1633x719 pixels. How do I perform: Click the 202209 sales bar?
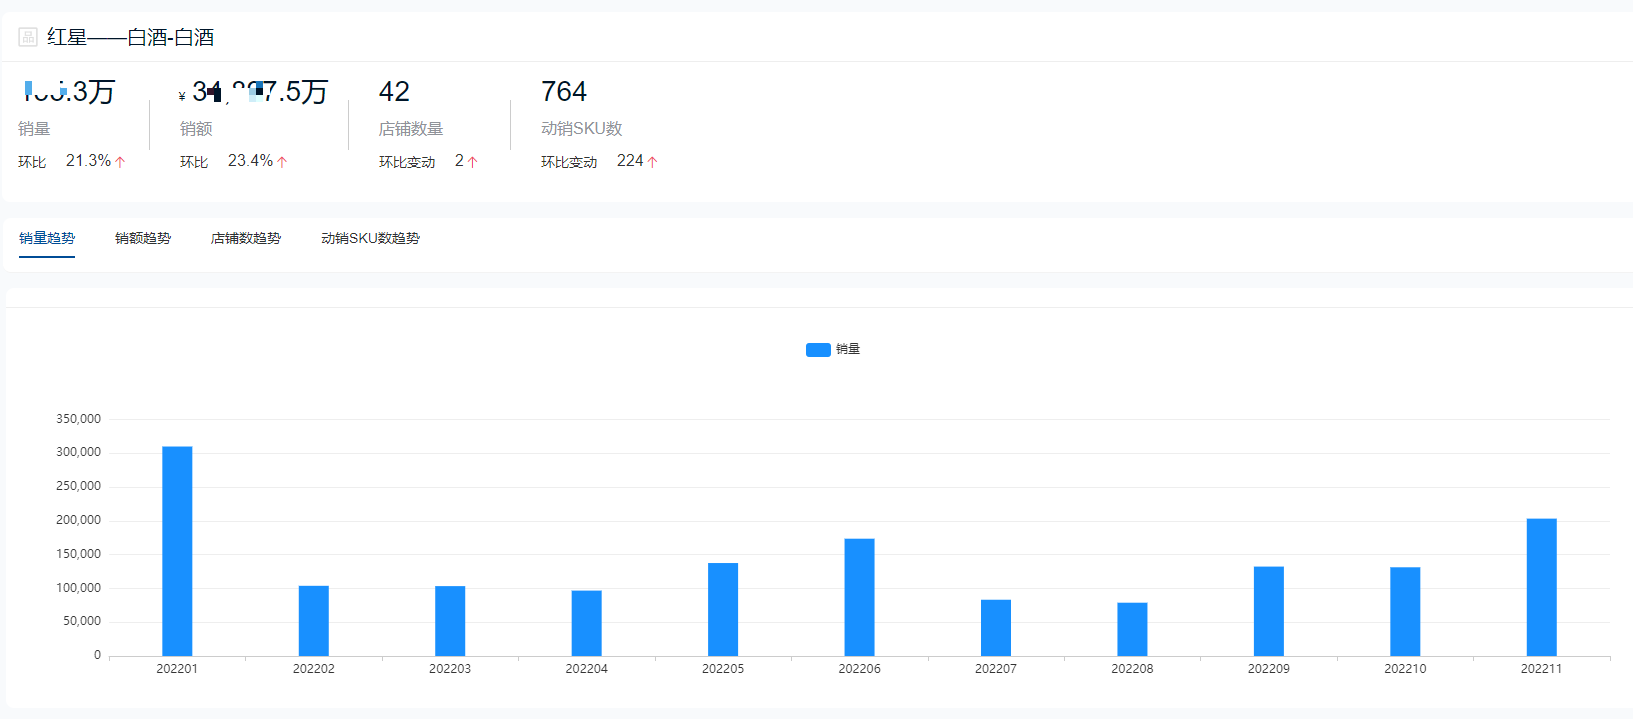pyautogui.click(x=1268, y=611)
